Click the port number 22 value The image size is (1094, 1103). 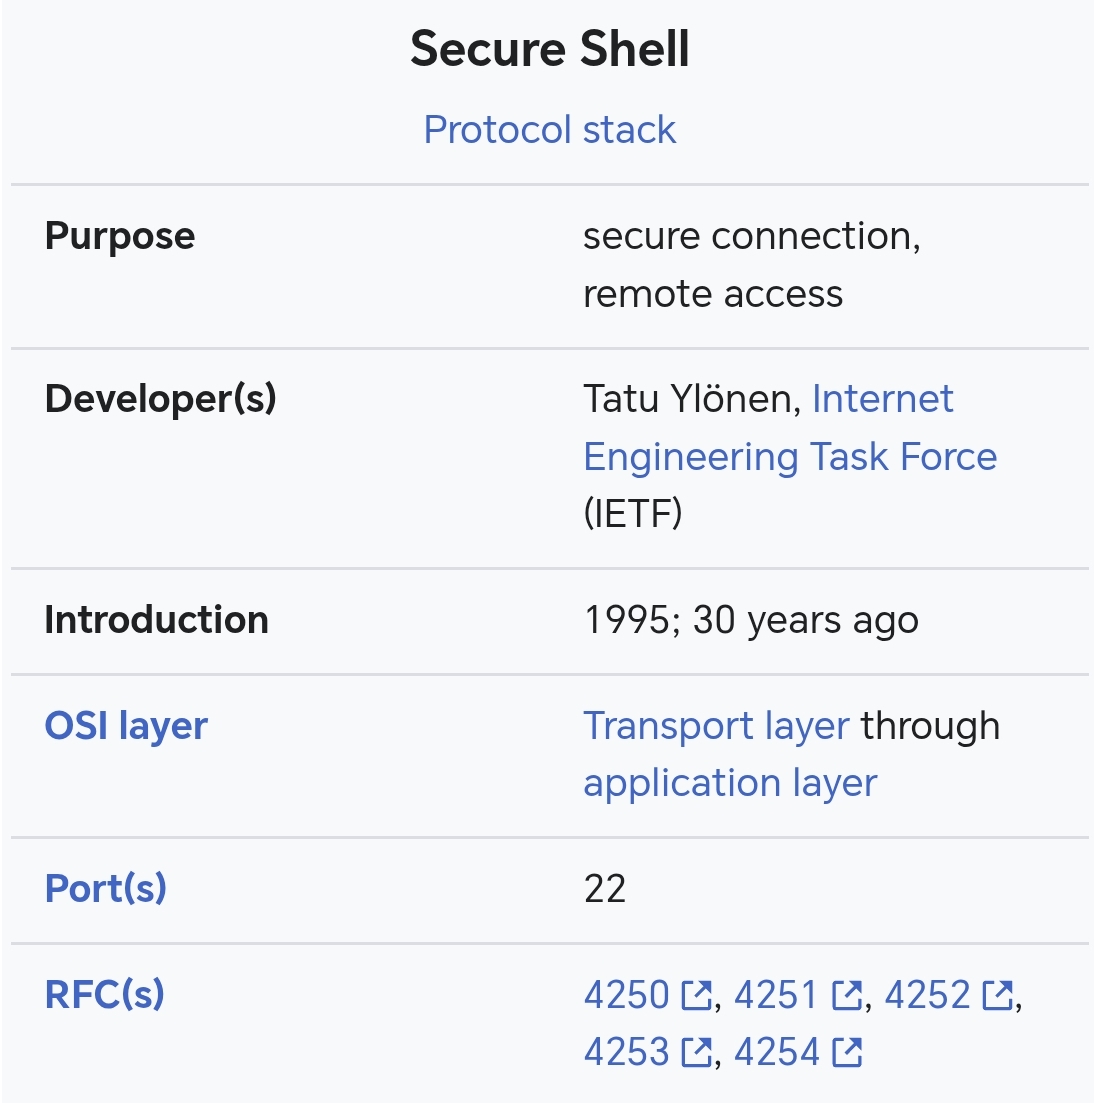pos(605,889)
